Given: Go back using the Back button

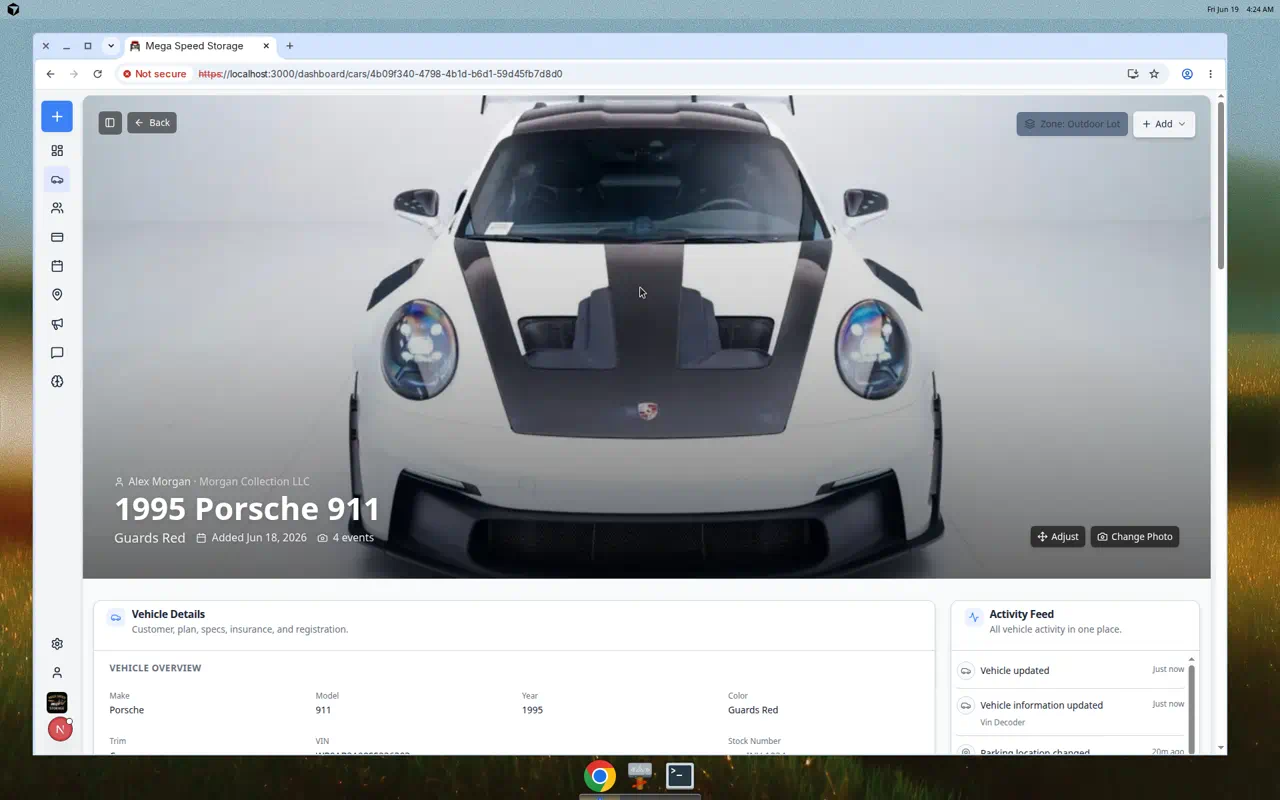Looking at the screenshot, I should [x=152, y=123].
